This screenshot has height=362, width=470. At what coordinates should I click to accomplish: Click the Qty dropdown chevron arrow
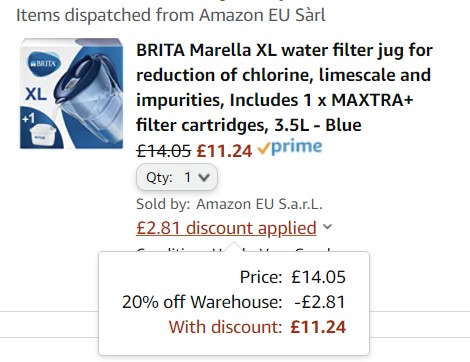[x=204, y=177]
